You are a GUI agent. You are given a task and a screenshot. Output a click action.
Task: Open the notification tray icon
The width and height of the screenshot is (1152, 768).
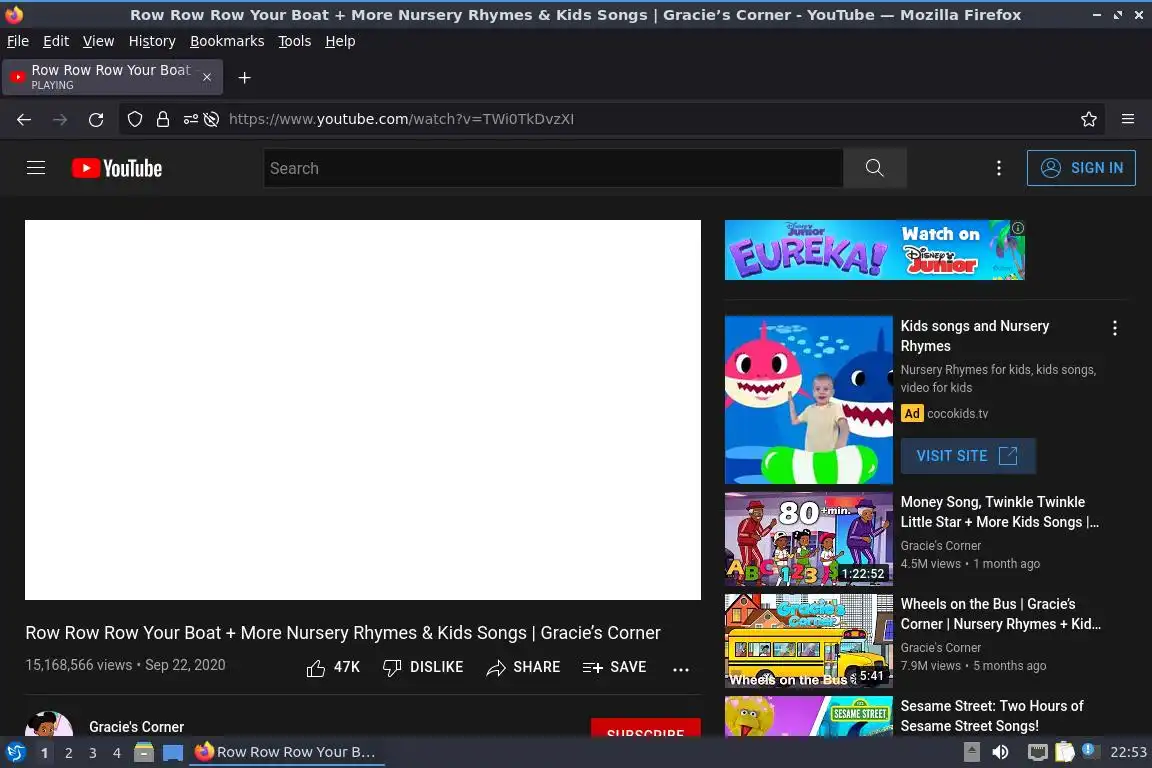(x=1090, y=751)
